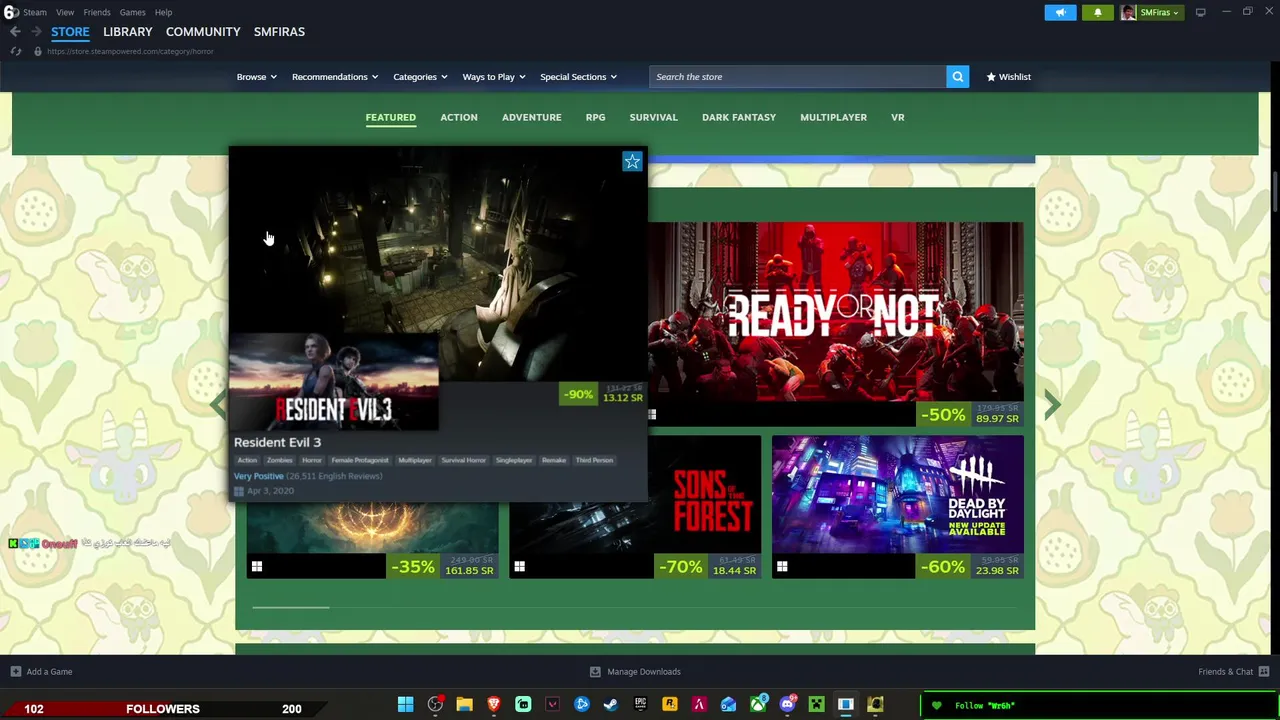Open the Friends menu
The image size is (1280, 720).
click(x=97, y=12)
